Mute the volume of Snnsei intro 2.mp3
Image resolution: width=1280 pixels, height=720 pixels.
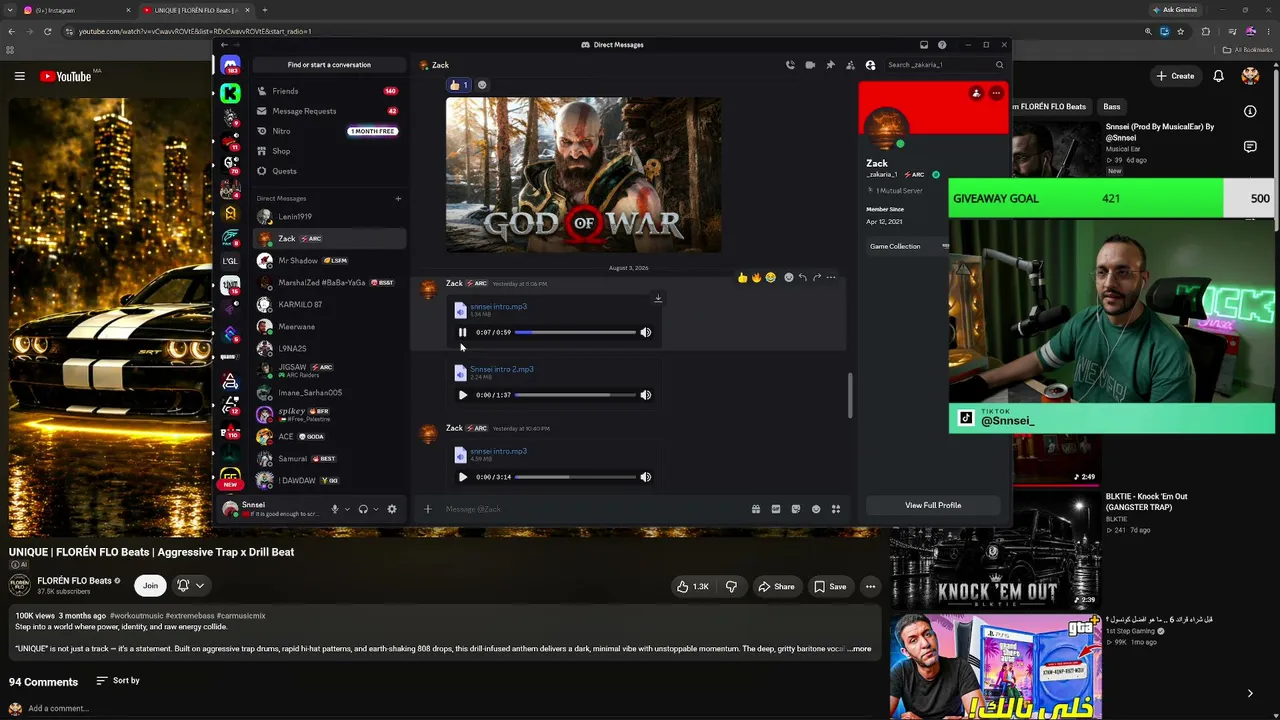[x=645, y=395]
